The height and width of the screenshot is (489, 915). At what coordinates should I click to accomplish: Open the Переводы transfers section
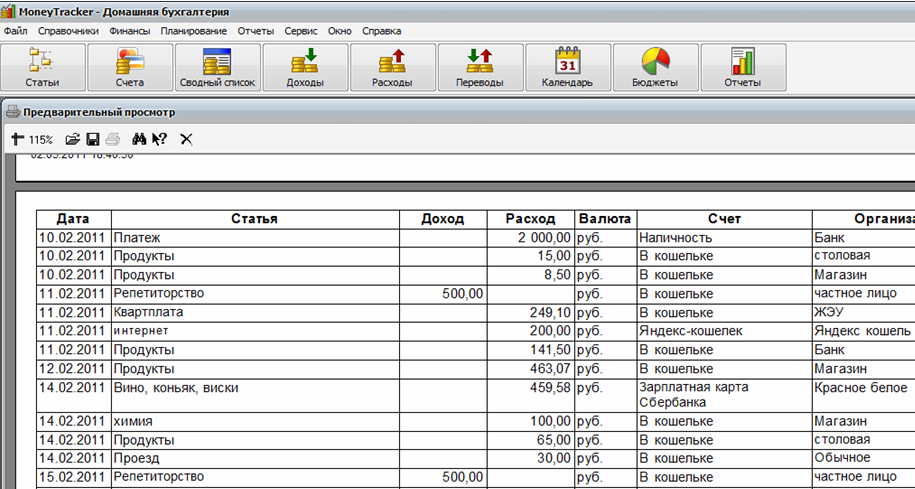[480, 67]
